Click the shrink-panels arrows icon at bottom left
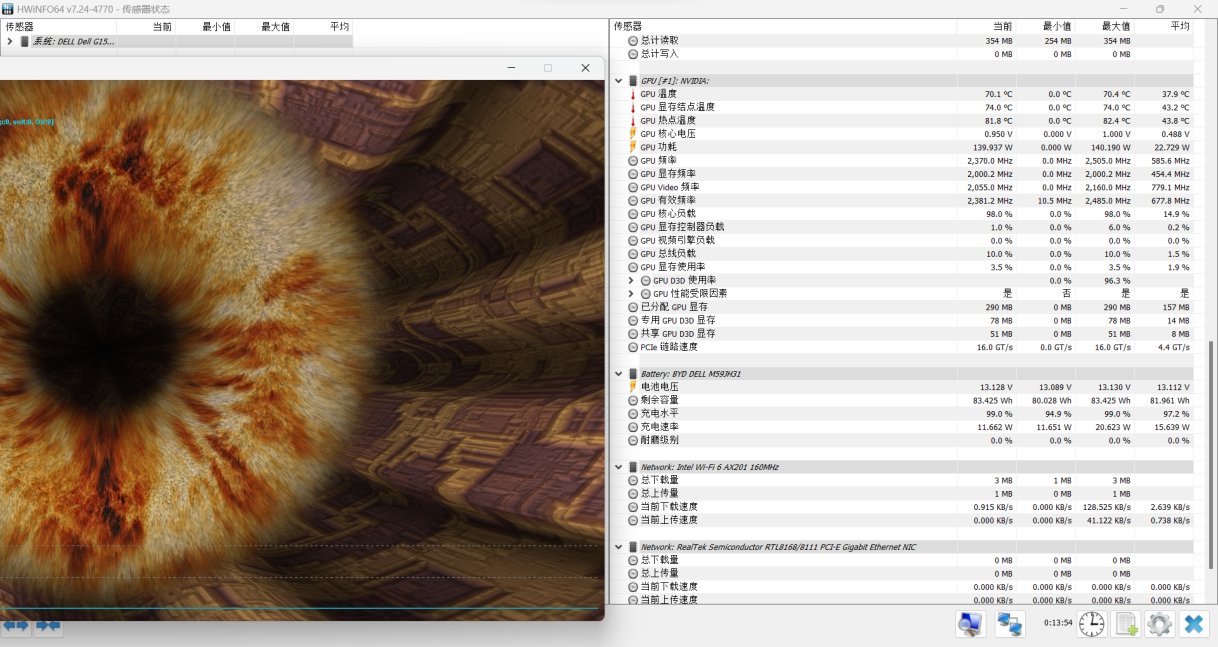 point(48,626)
